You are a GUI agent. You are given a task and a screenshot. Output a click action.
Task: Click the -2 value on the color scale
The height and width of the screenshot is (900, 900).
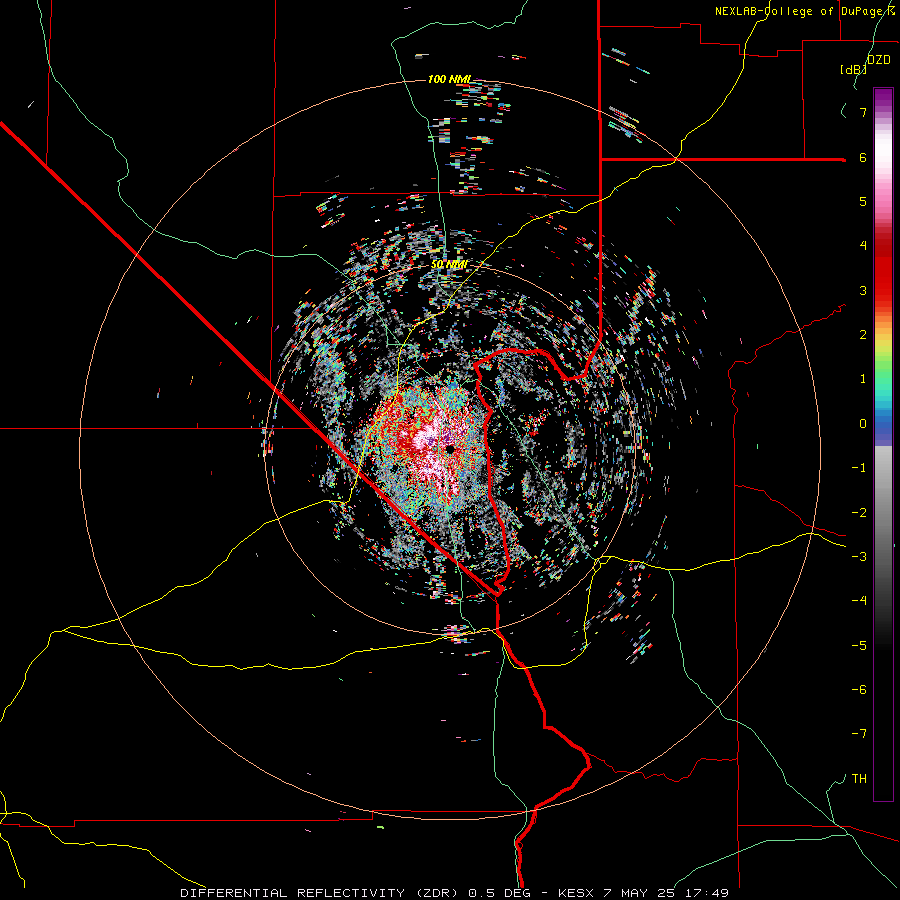[x=859, y=513]
